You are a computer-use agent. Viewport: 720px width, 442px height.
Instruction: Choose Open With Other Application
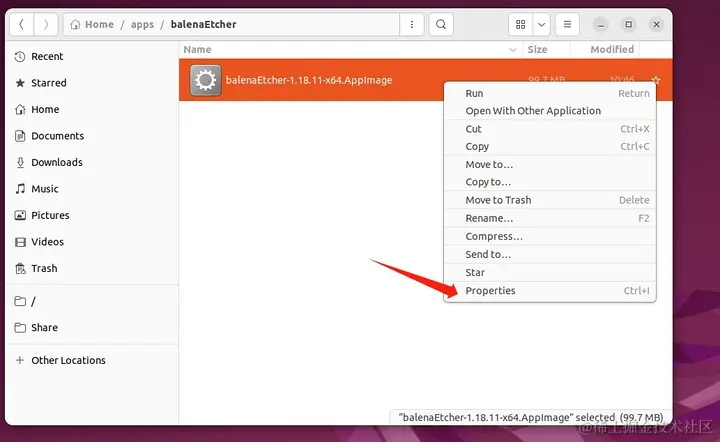click(x=550, y=111)
